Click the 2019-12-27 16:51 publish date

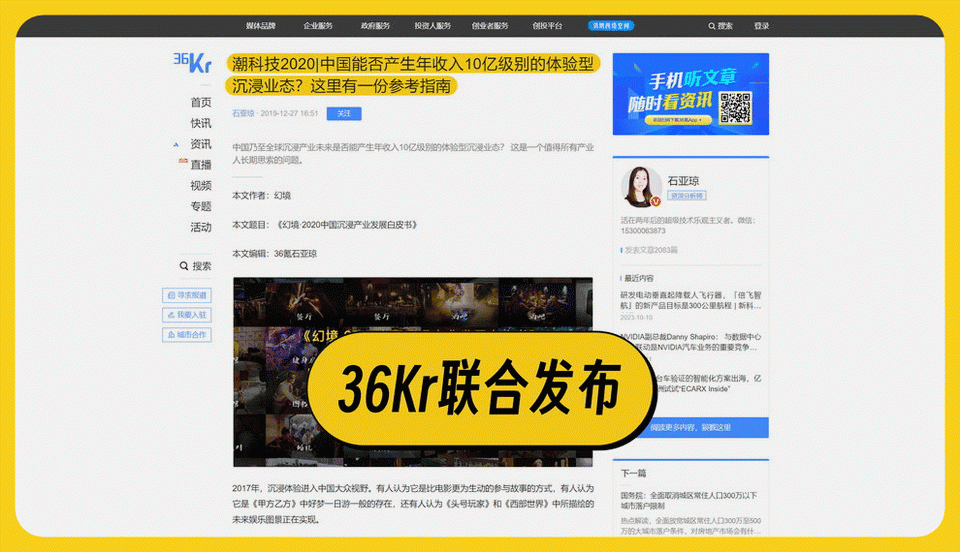[289, 113]
